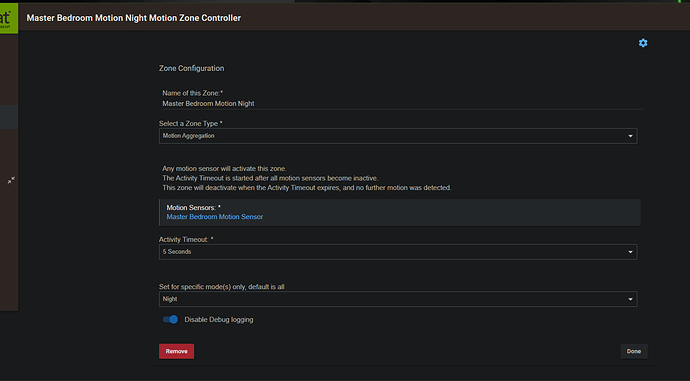Screen dimensions: 690x381
Task: Open Master Bedroom Motion Sensor link
Action: pos(215,217)
